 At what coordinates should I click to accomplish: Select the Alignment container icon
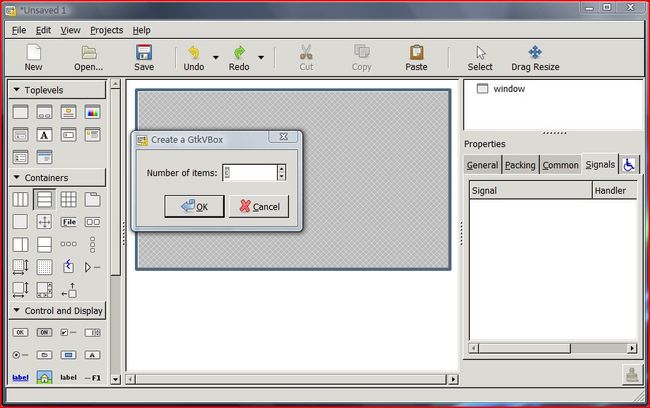point(68,290)
